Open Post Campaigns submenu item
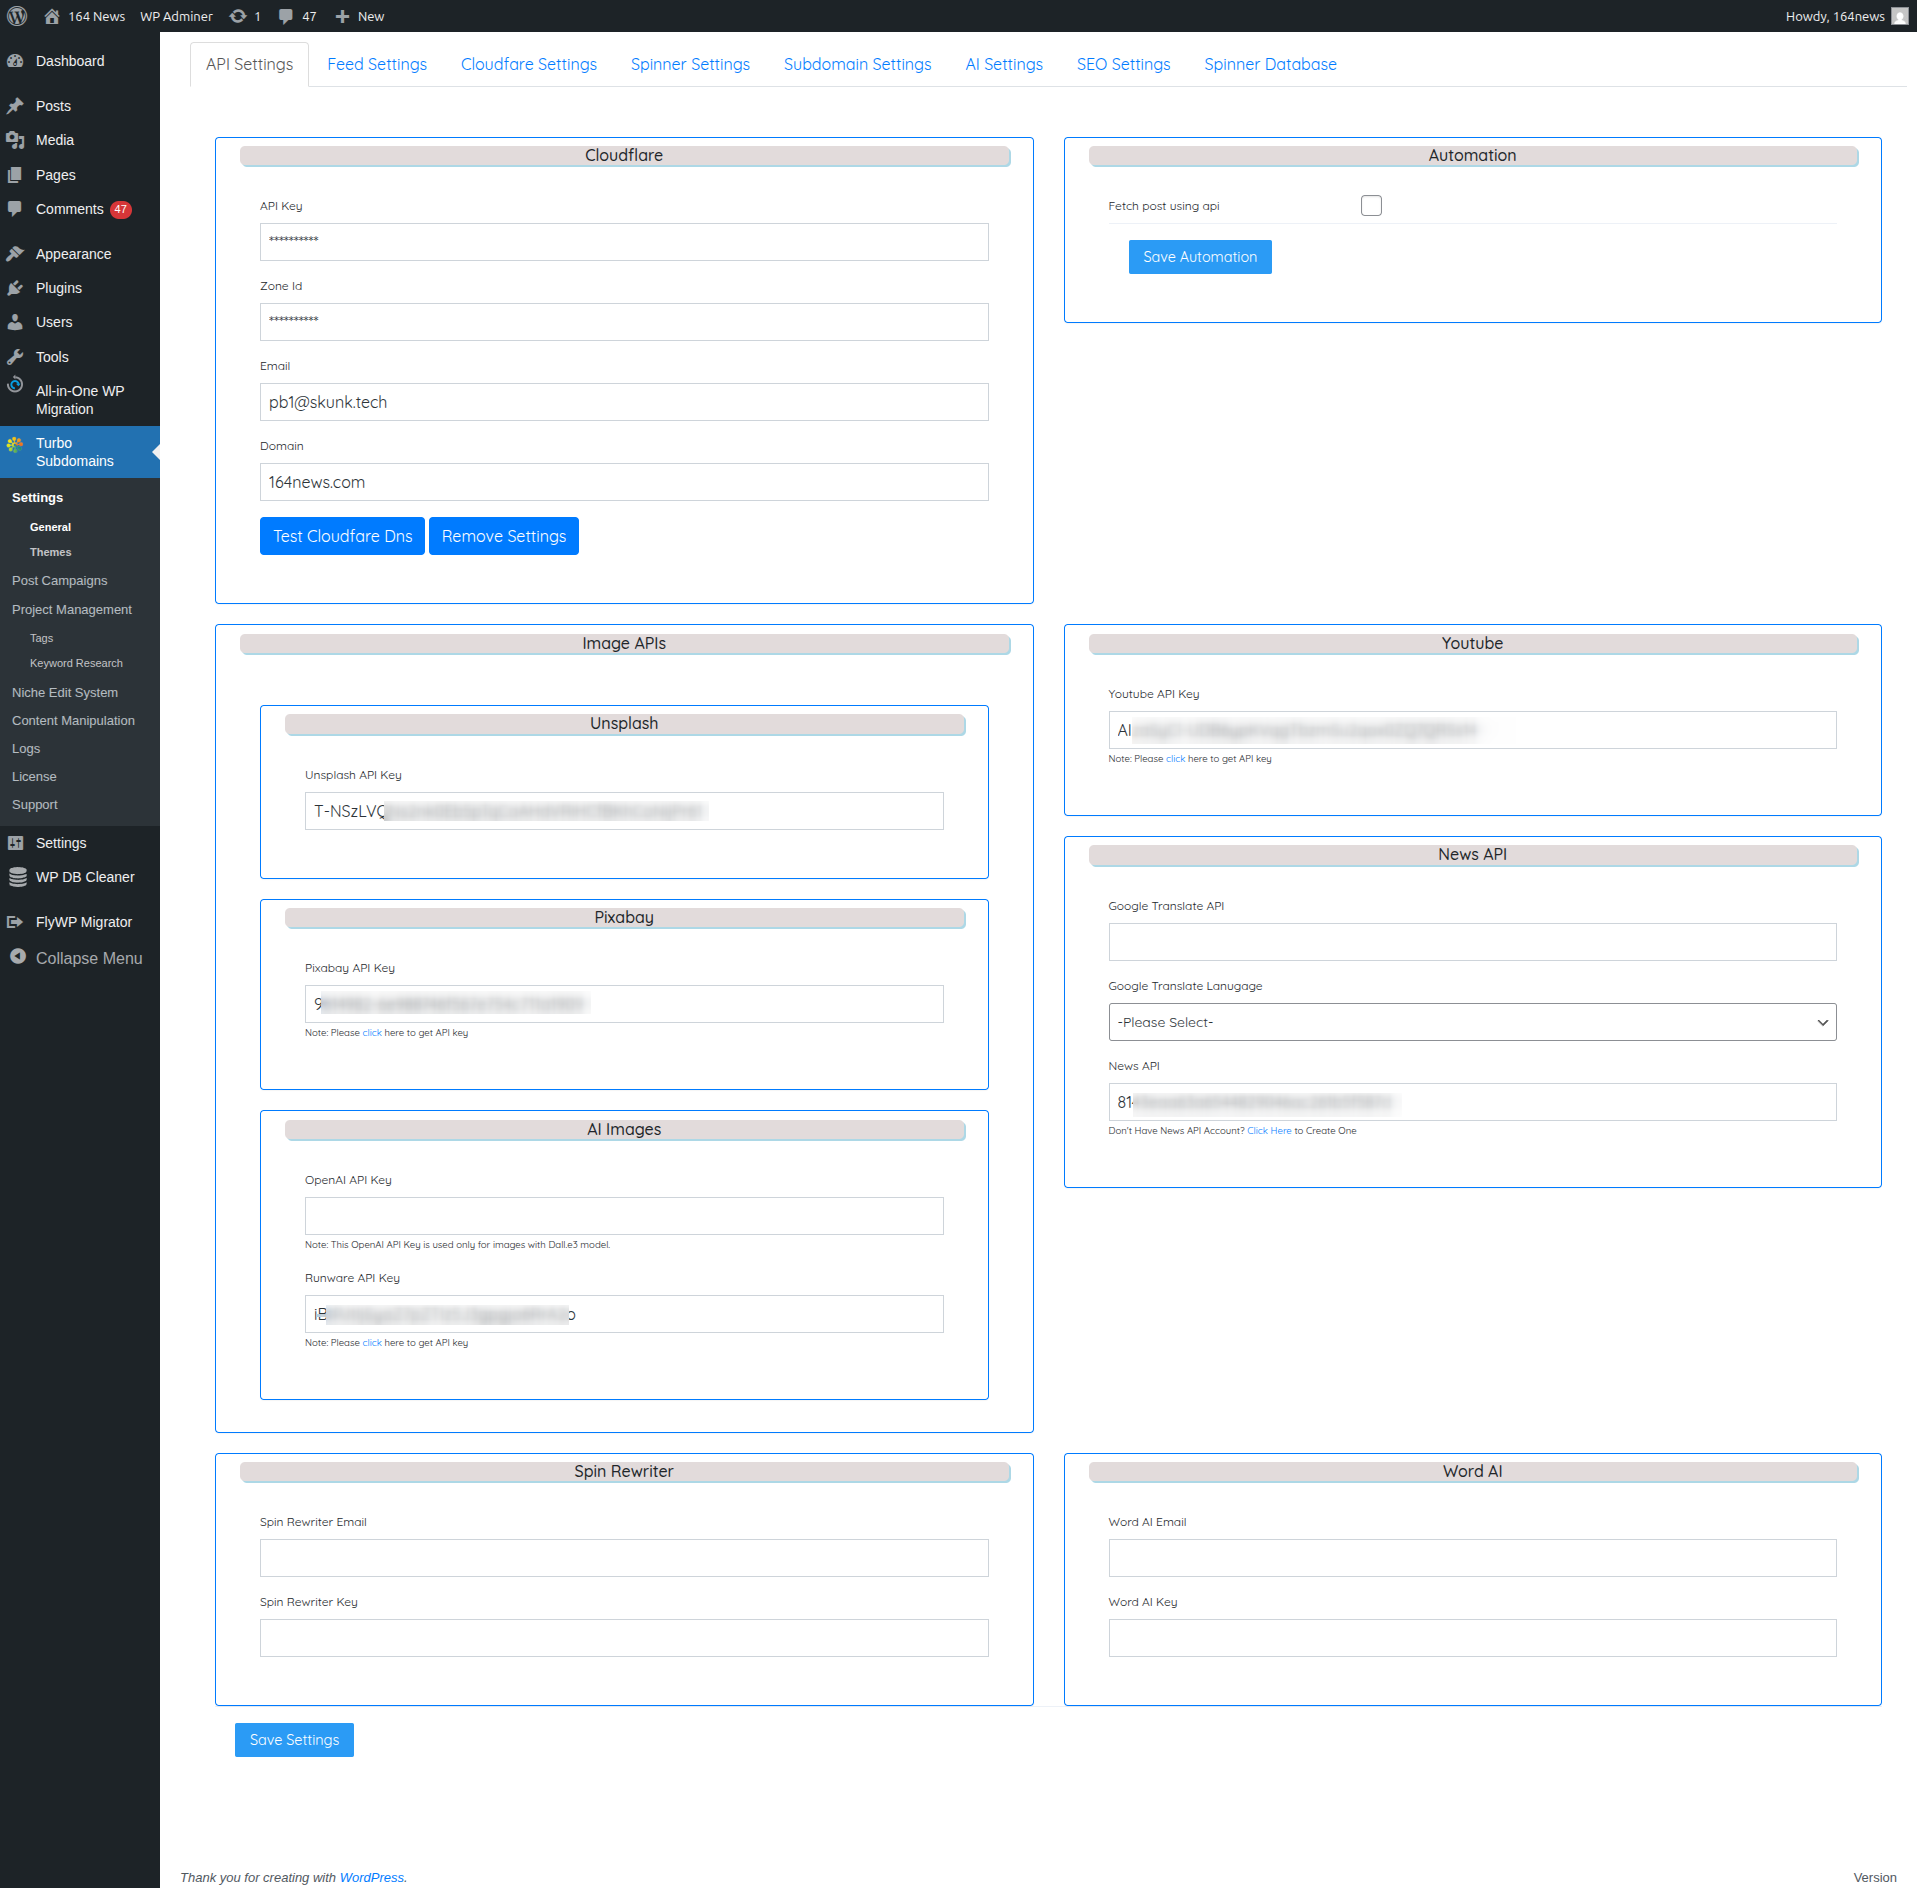The width and height of the screenshot is (1917, 1888). click(59, 581)
